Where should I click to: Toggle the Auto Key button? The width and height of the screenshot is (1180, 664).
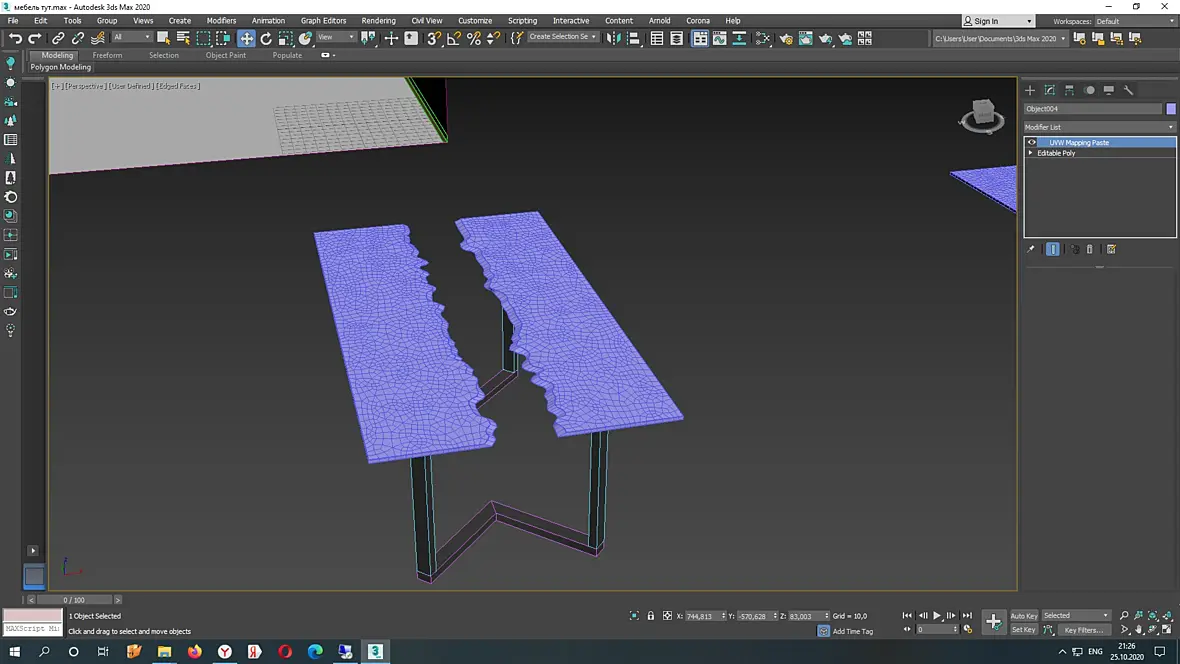(1023, 616)
